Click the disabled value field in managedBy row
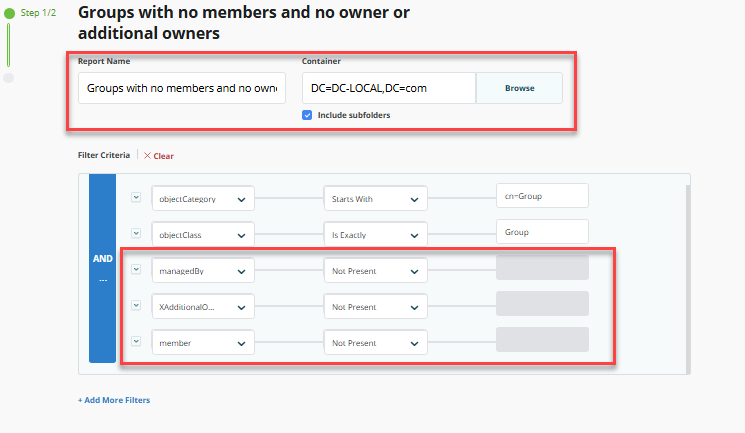The width and height of the screenshot is (745, 433). (542, 268)
